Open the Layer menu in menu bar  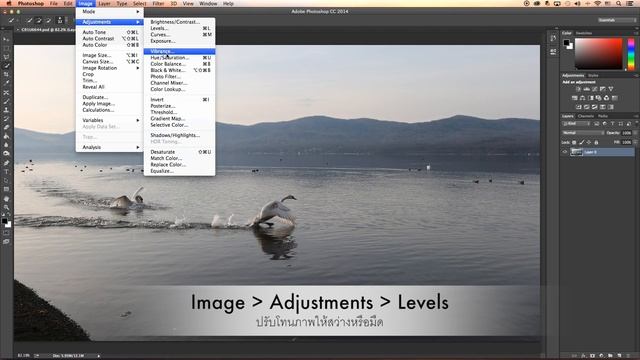click(x=104, y=4)
